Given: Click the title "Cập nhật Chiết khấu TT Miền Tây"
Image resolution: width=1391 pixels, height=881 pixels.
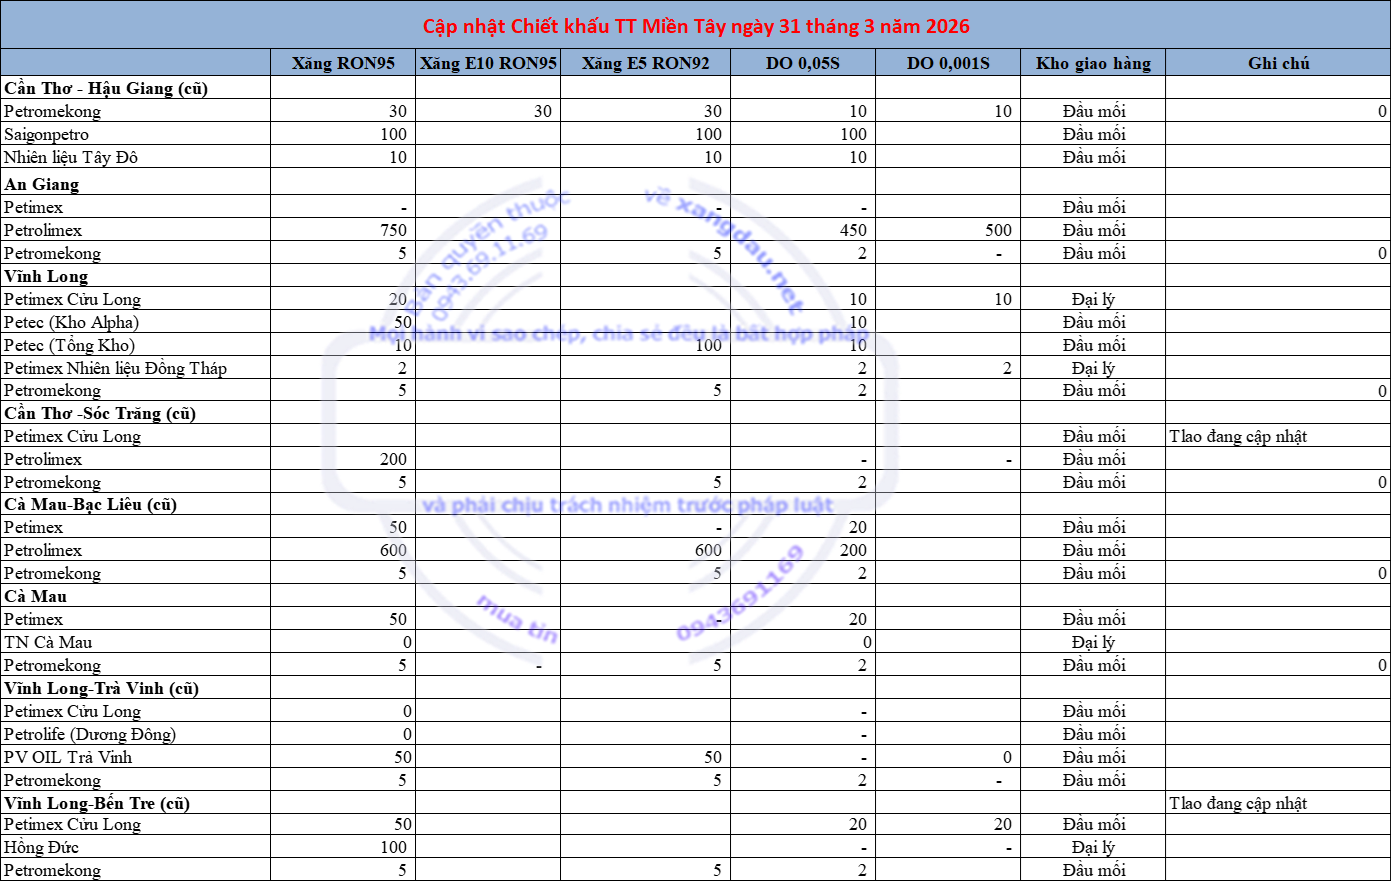Looking at the screenshot, I should pyautogui.click(x=695, y=26).
